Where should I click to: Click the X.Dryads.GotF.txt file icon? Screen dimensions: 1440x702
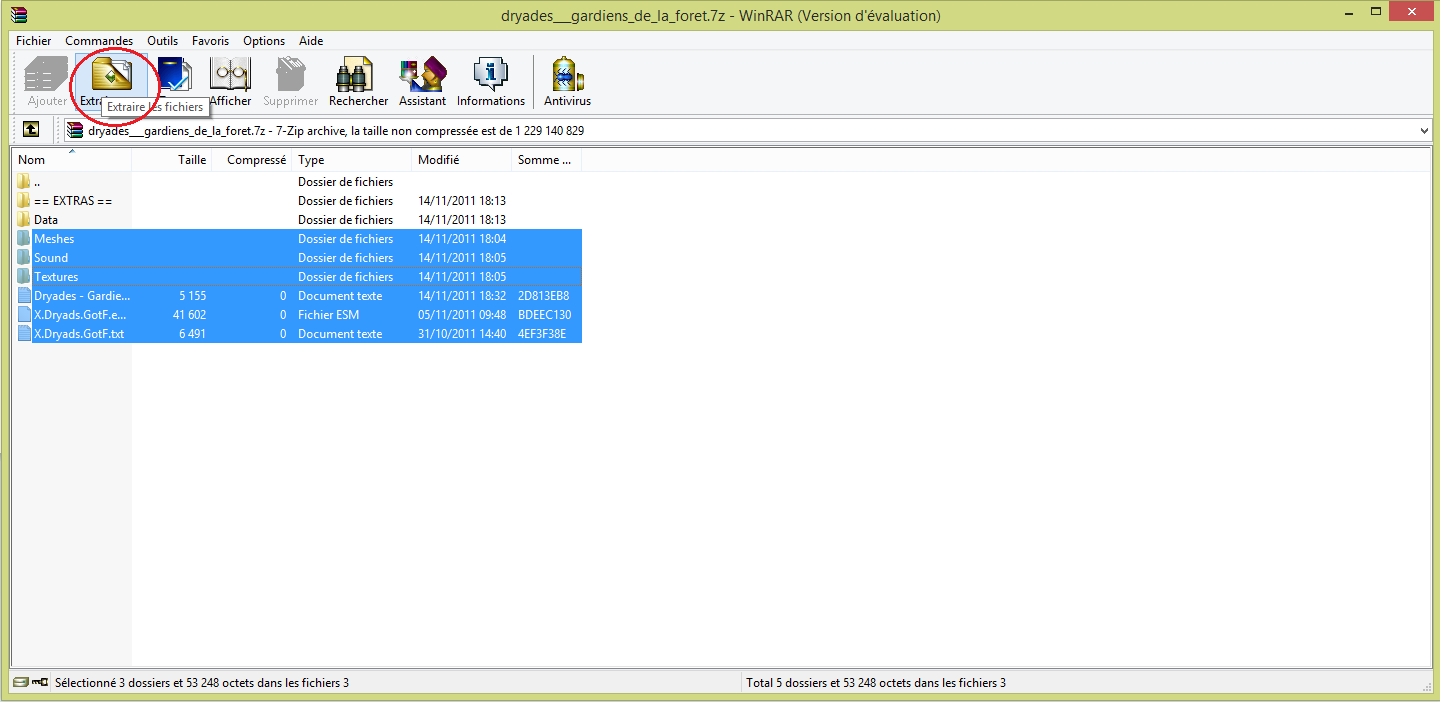pyautogui.click(x=23, y=334)
